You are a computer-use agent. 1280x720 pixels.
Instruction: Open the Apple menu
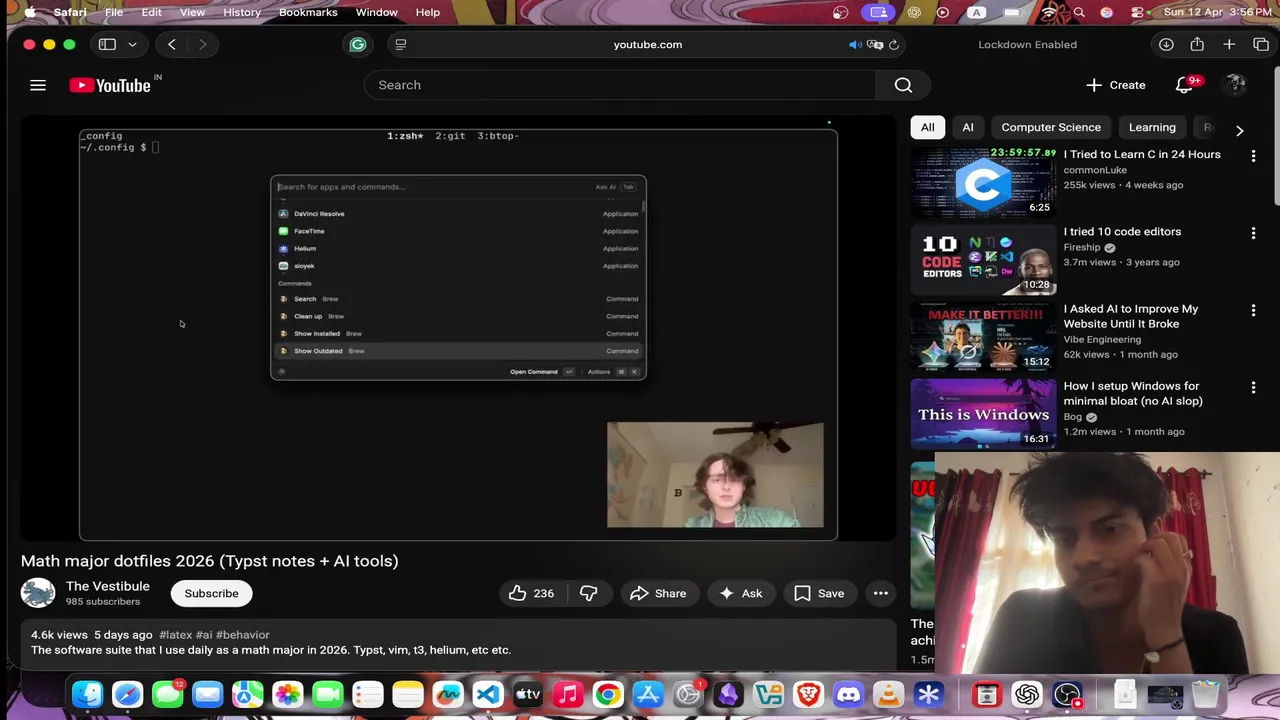click(30, 12)
